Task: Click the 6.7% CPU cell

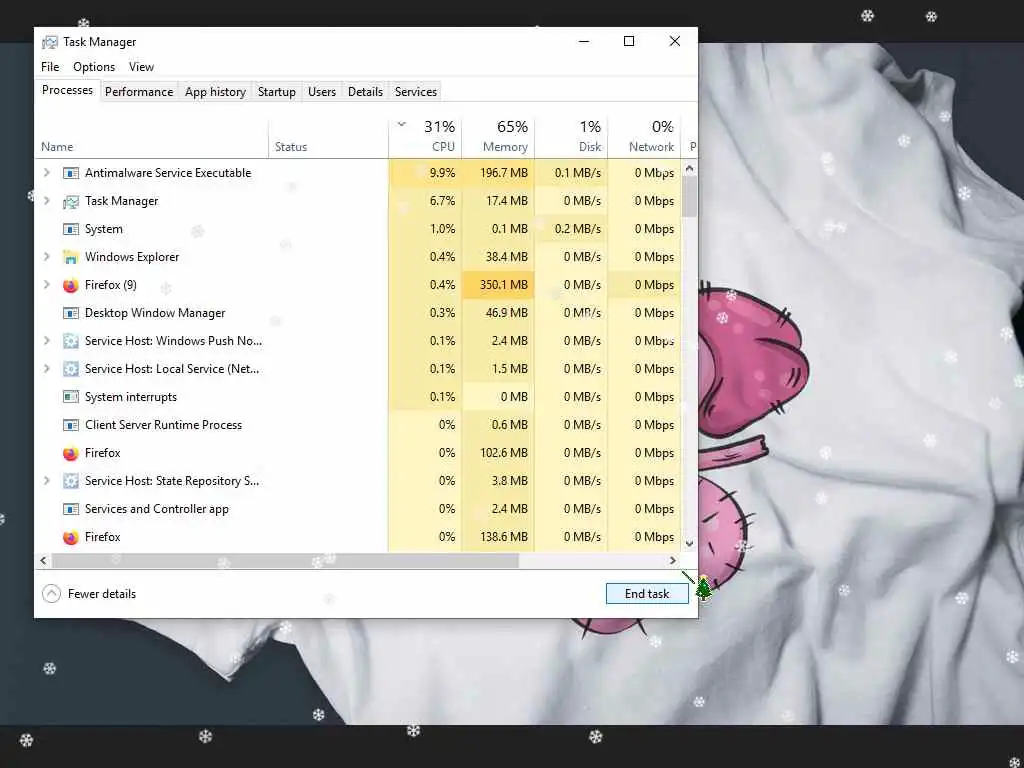Action: tap(425, 201)
